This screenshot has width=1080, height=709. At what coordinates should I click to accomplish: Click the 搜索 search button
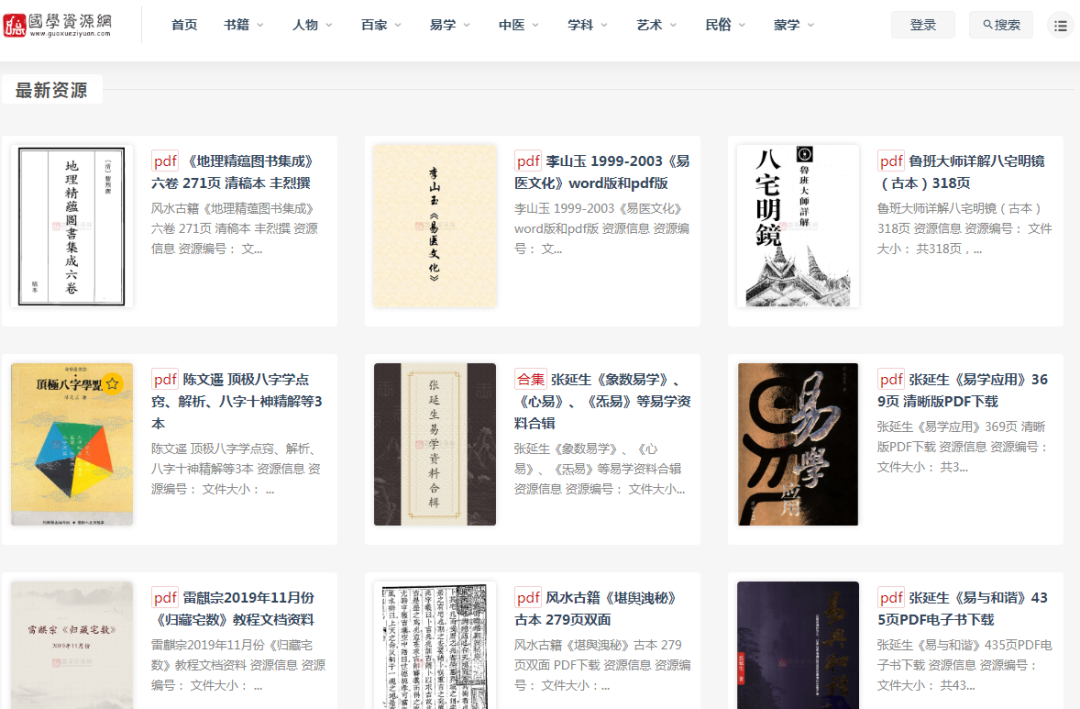tap(1001, 25)
